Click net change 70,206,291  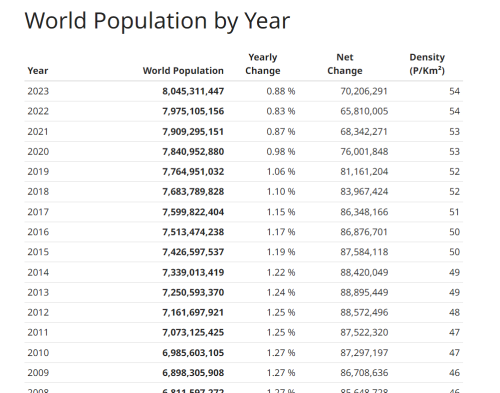364,91
